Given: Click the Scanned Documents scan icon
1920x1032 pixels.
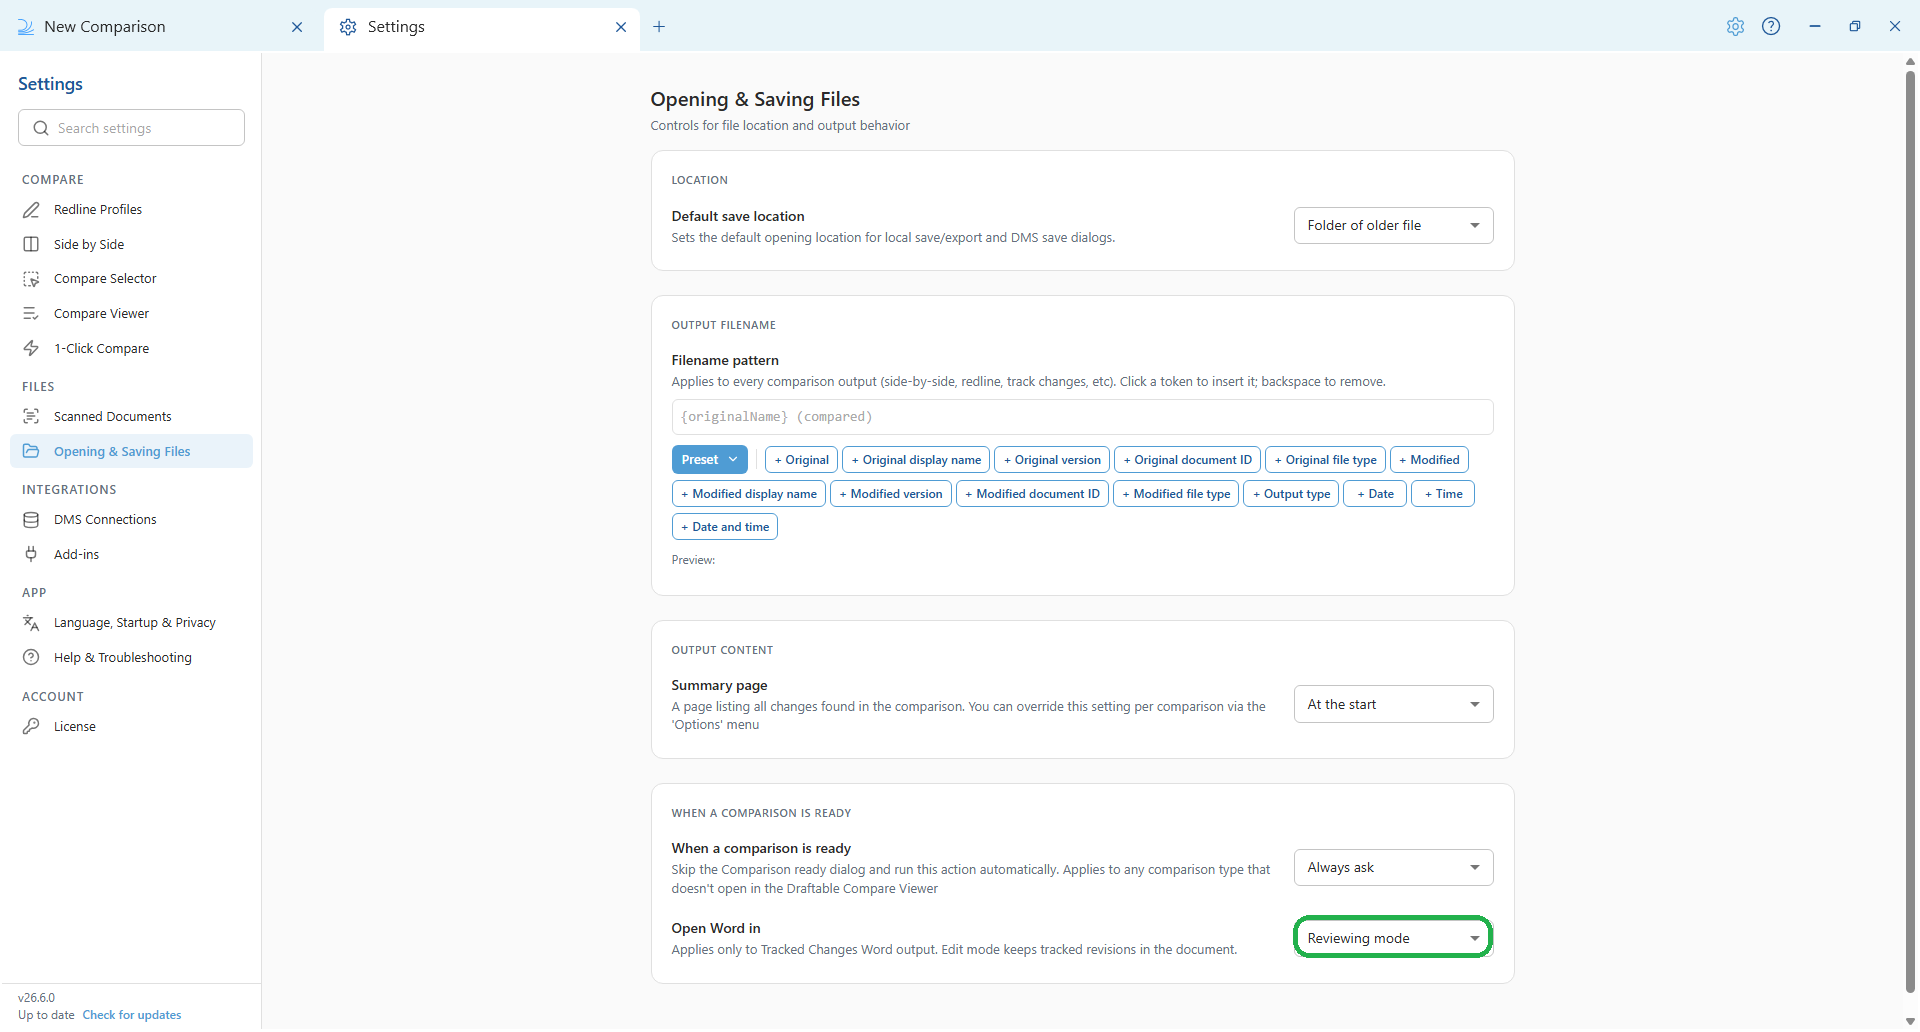Looking at the screenshot, I should point(31,417).
